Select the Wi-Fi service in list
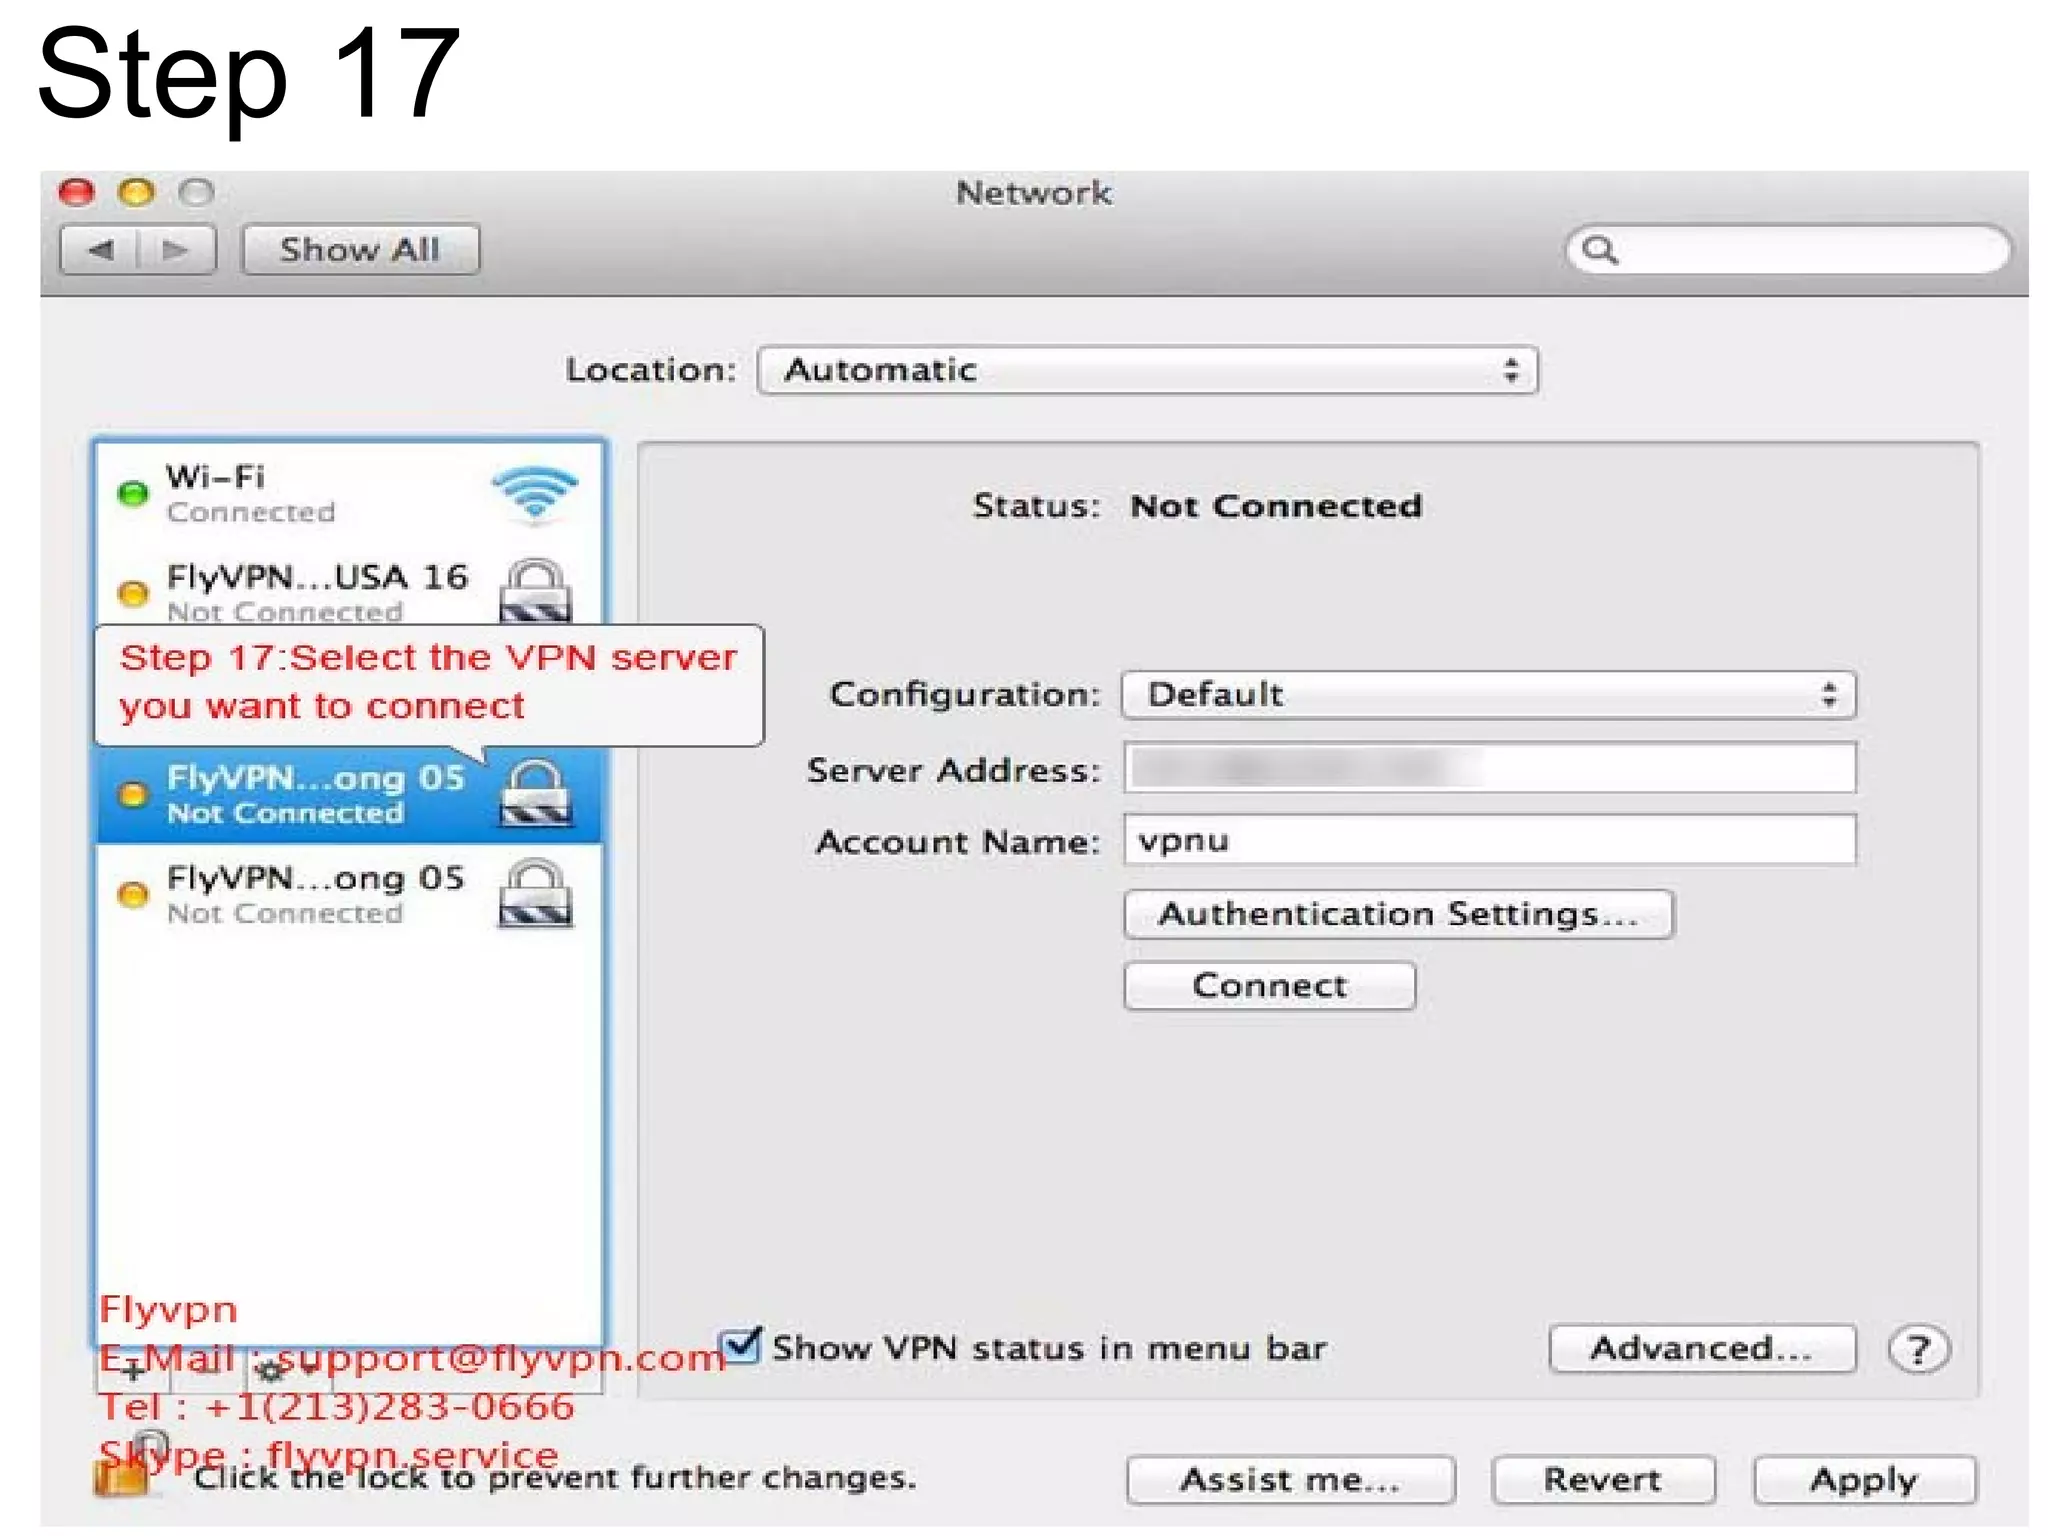 [x=349, y=493]
